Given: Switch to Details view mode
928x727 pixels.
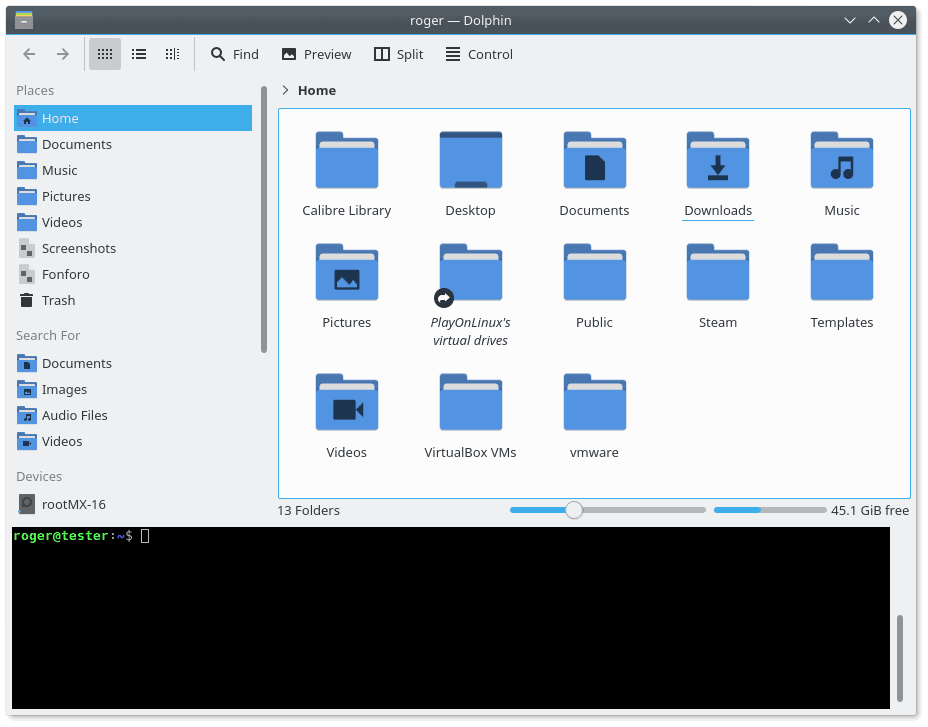Looking at the screenshot, I should click(x=172, y=54).
